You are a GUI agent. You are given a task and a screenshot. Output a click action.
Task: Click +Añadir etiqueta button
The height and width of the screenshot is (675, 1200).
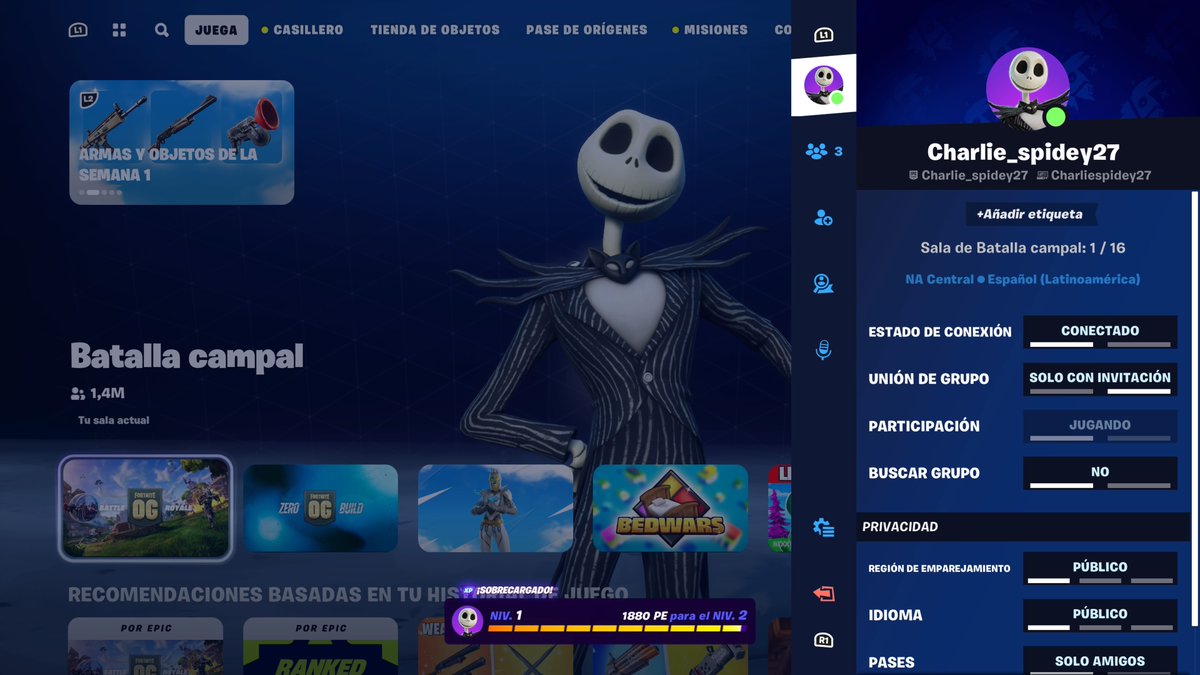click(1029, 214)
